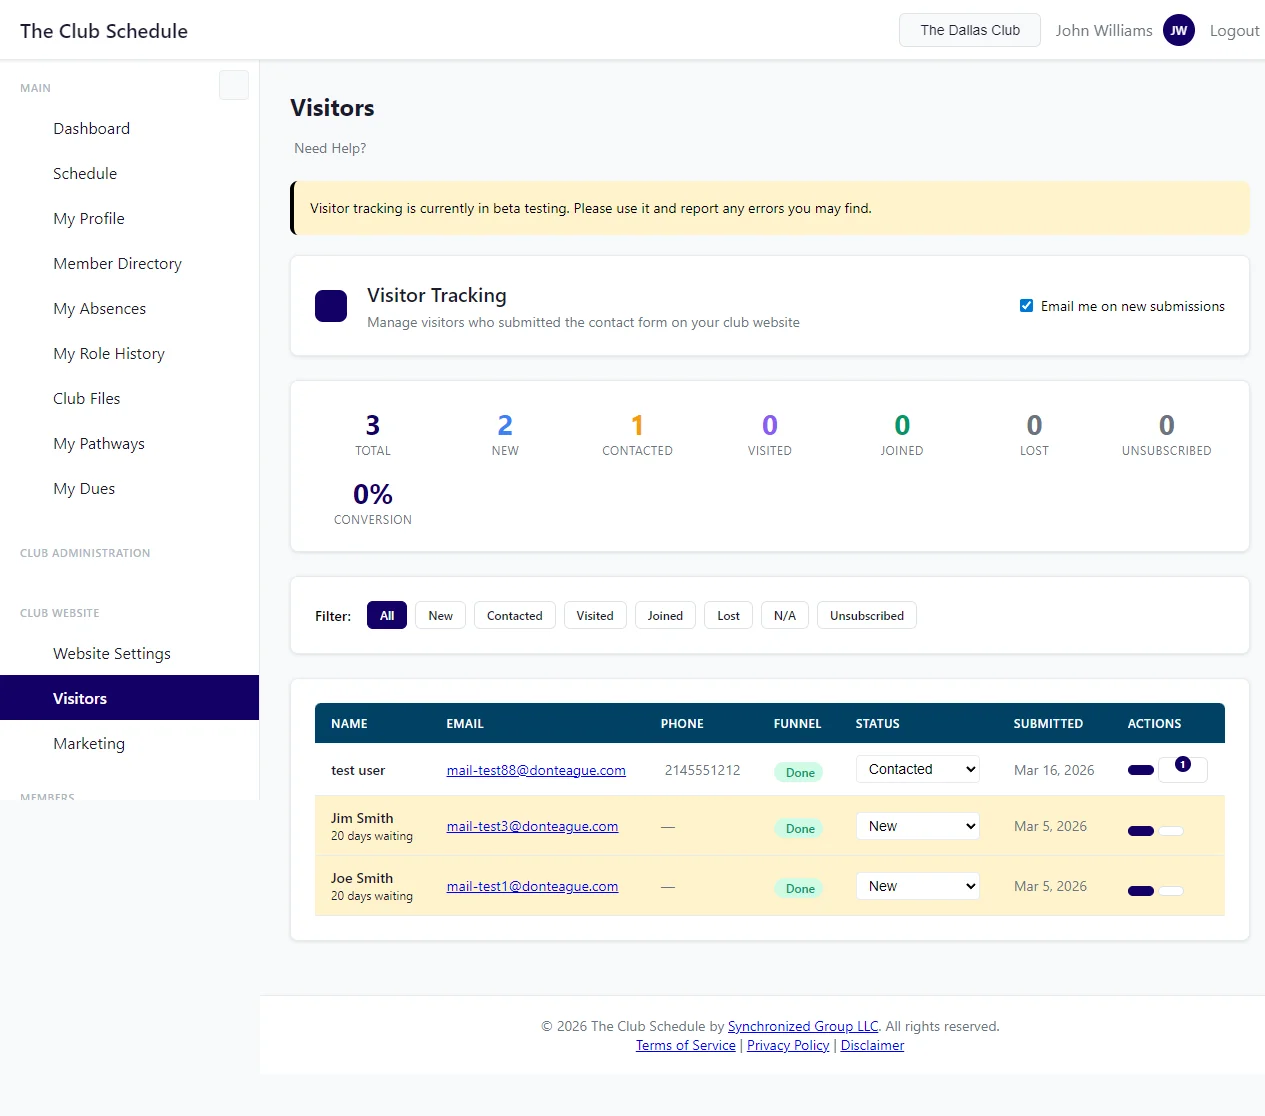The image size is (1265, 1116).
Task: Open The Dallas Club selector button
Action: [x=969, y=30]
